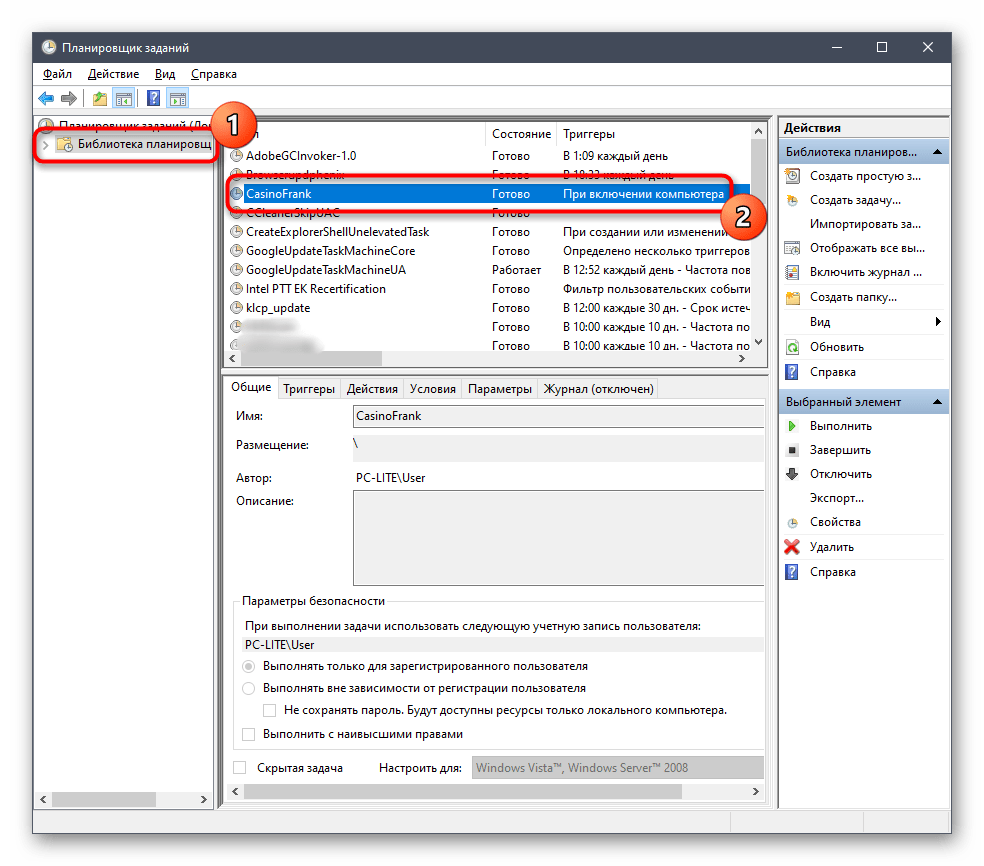
Task: Click the Task Scheduler title bar icon
Action: tap(49, 48)
